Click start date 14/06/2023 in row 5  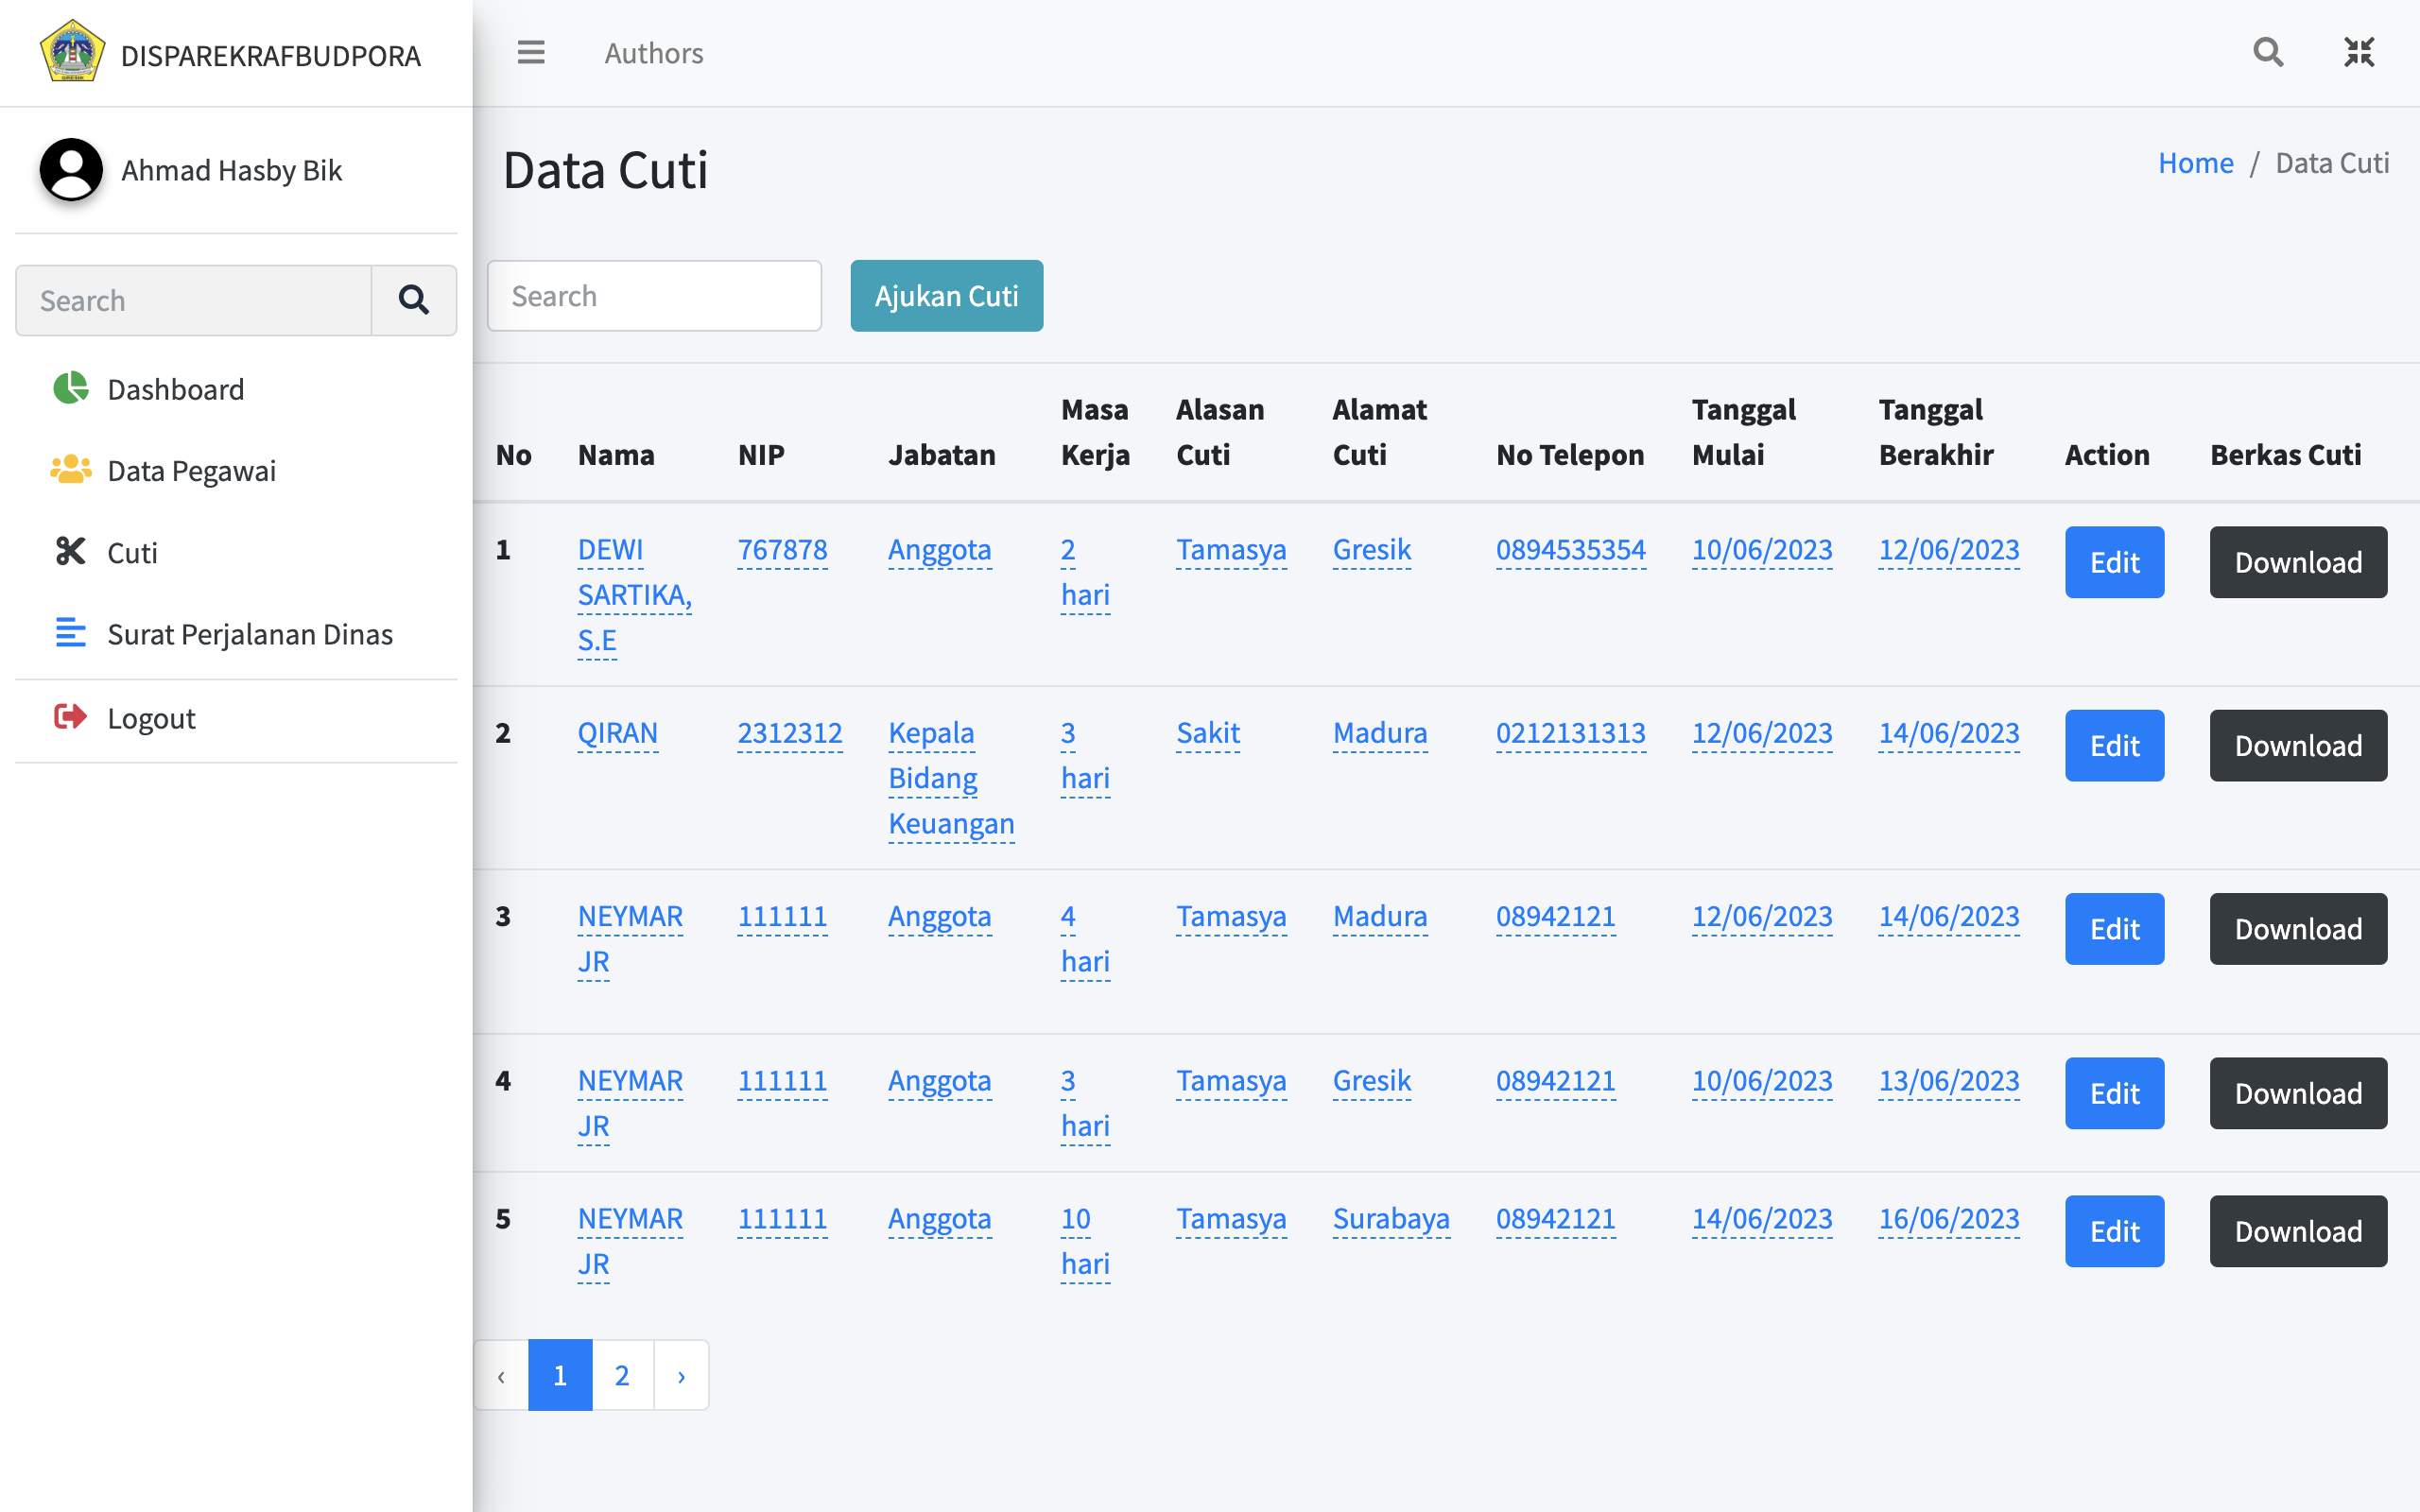[x=1762, y=1219]
